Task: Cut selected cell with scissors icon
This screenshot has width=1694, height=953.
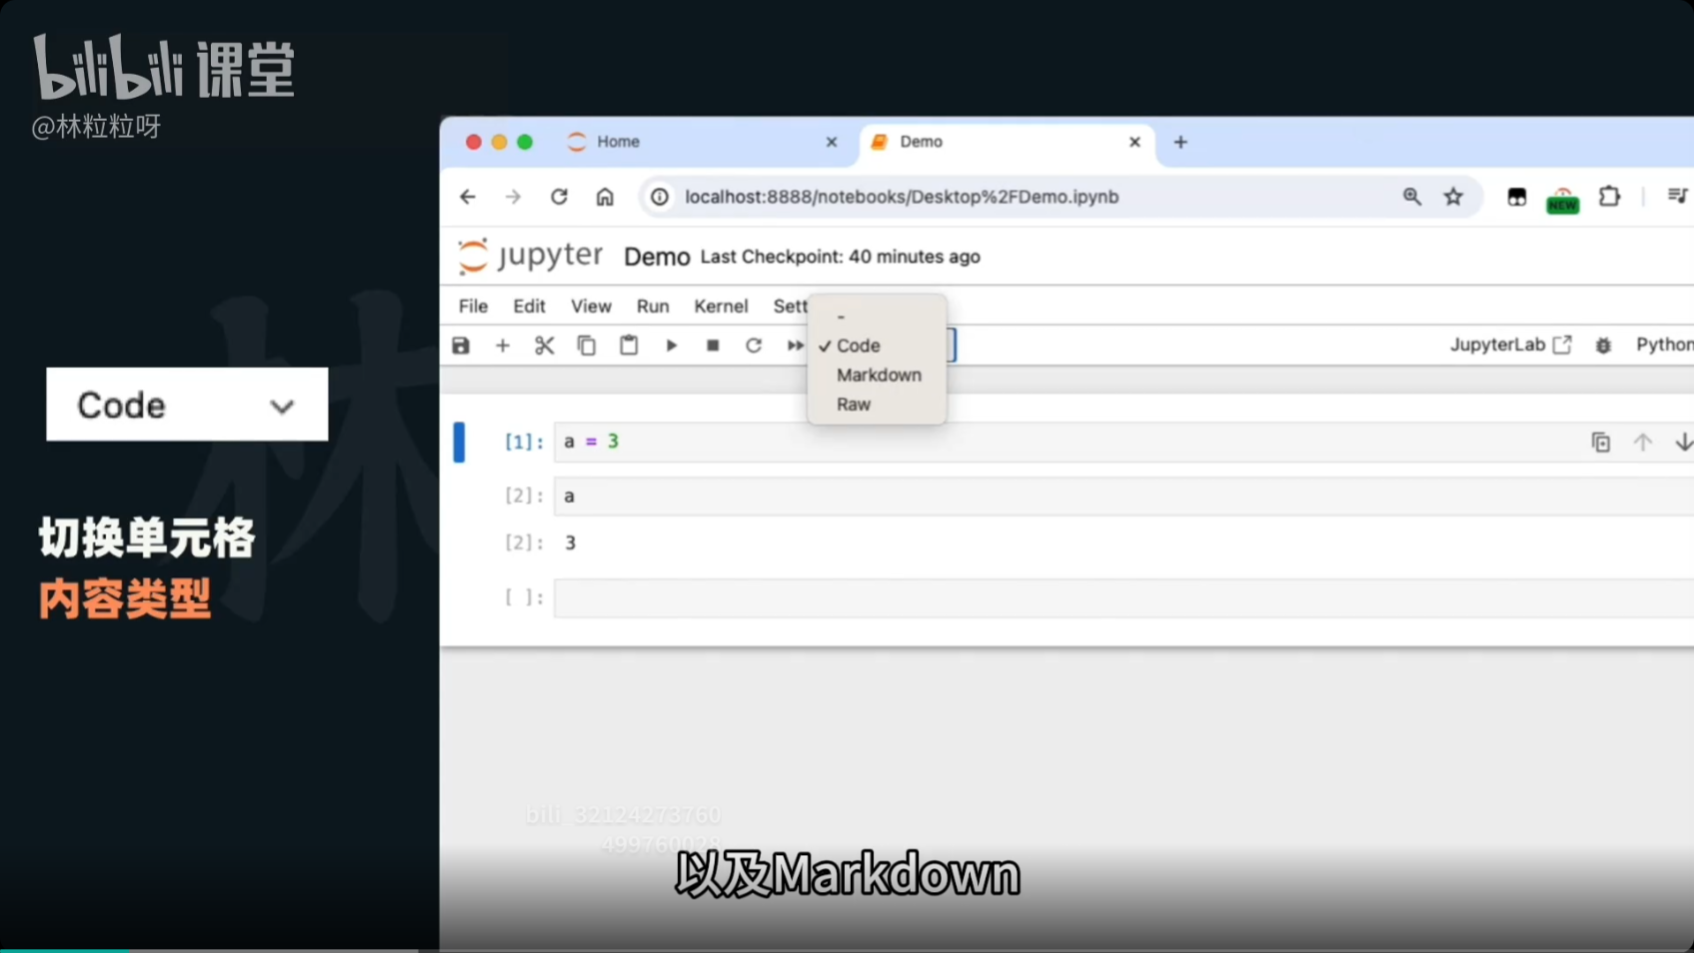Action: click(x=544, y=346)
